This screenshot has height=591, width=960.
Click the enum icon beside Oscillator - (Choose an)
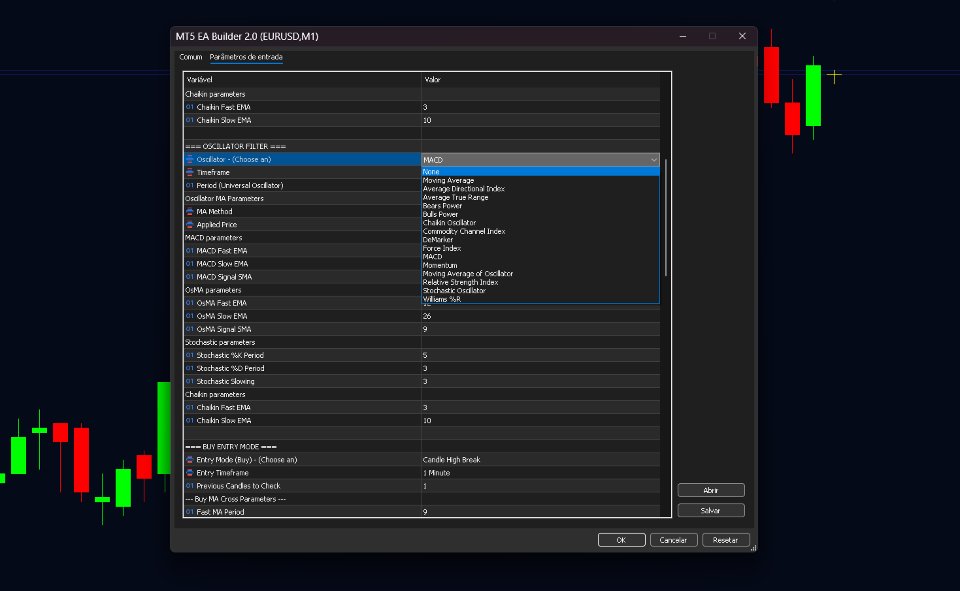tap(190, 159)
